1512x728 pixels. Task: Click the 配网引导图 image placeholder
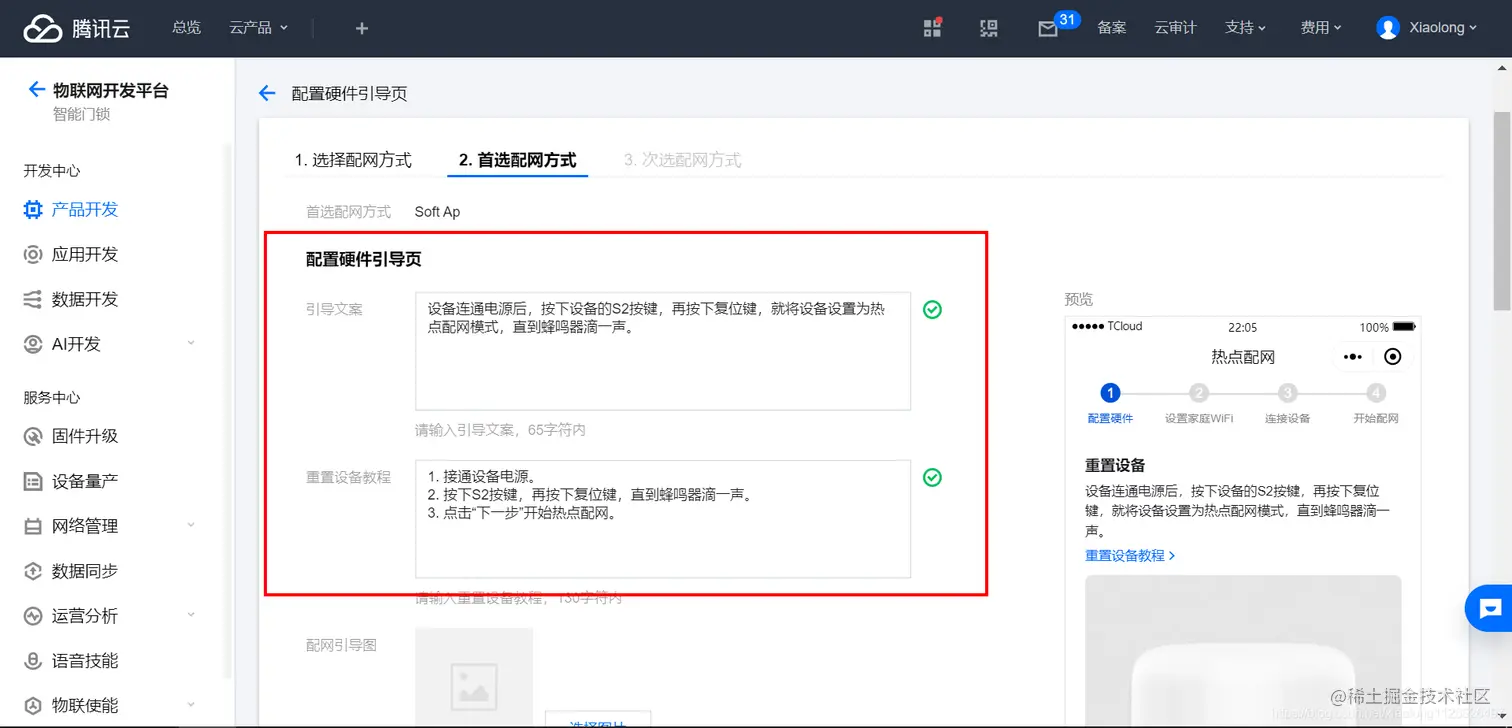click(473, 677)
